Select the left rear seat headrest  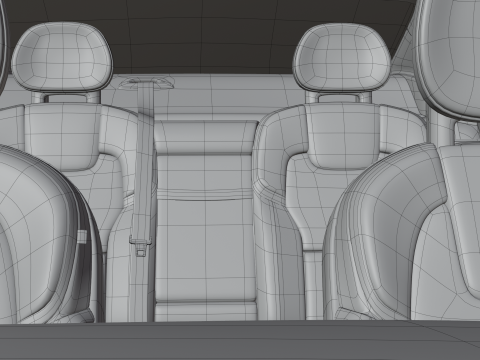pos(62,57)
